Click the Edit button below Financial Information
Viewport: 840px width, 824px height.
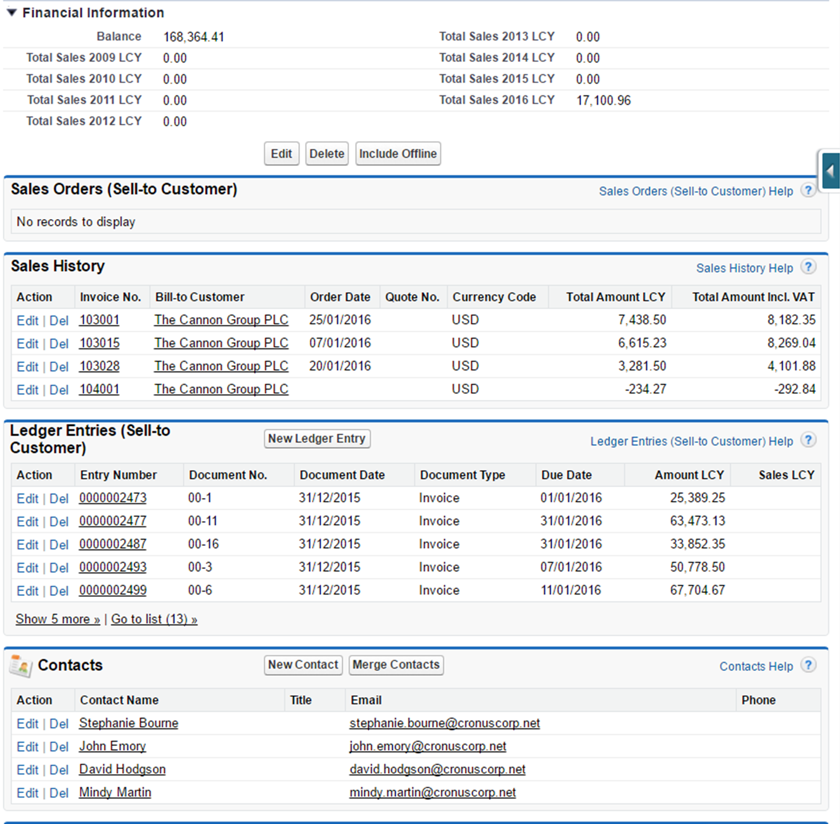281,153
